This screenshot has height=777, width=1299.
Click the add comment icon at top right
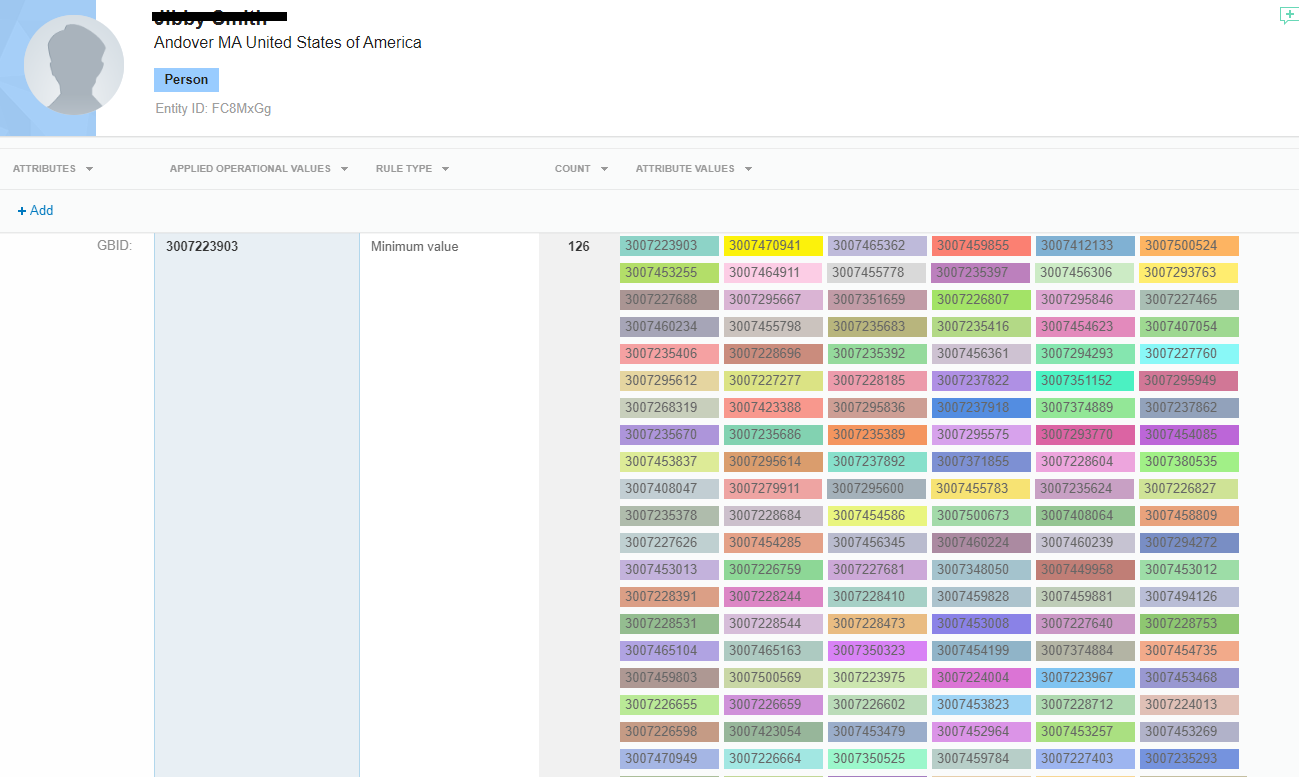1288,15
